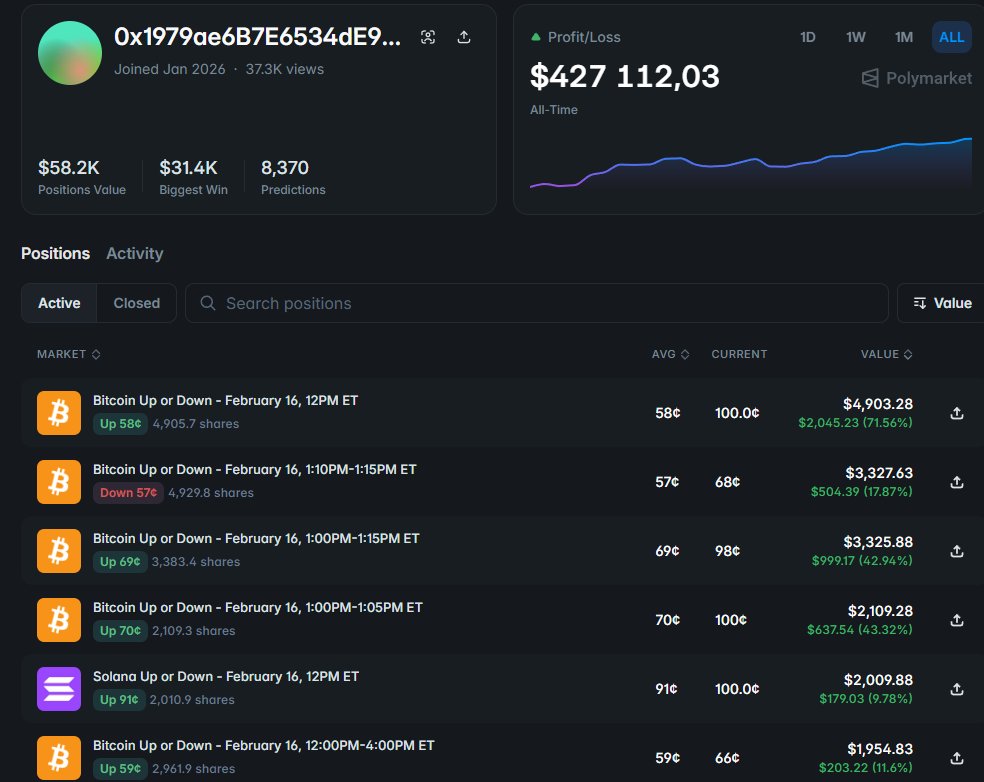Click the export icon on the Solana position row

956,689
